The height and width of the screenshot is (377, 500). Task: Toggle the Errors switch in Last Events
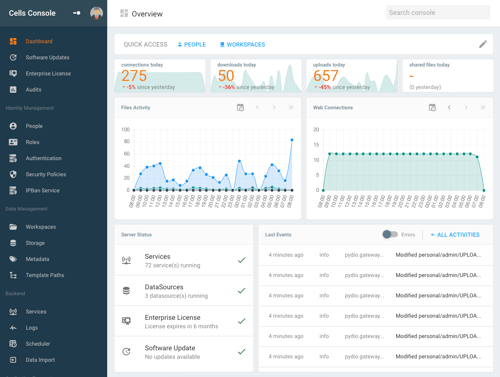point(390,234)
